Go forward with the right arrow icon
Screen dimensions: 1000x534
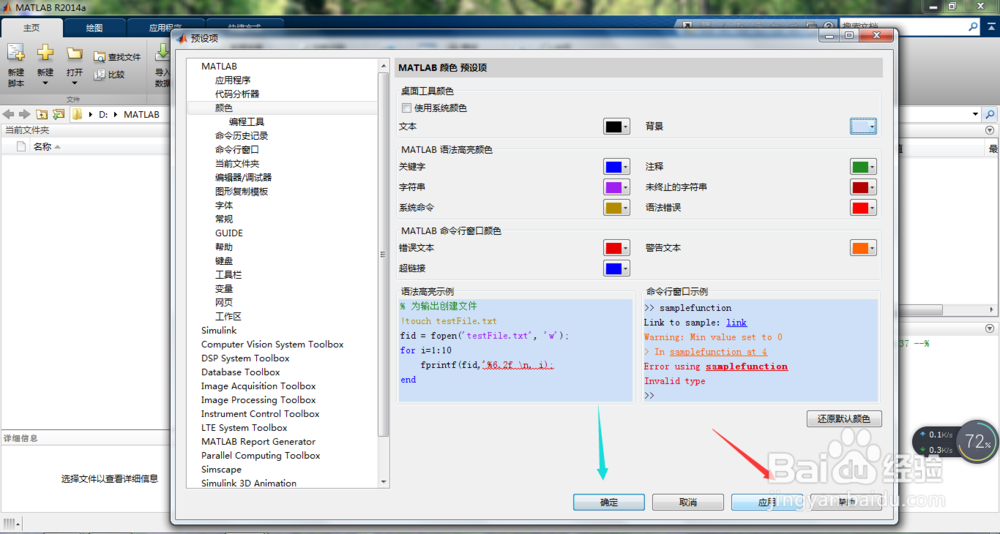point(24,114)
